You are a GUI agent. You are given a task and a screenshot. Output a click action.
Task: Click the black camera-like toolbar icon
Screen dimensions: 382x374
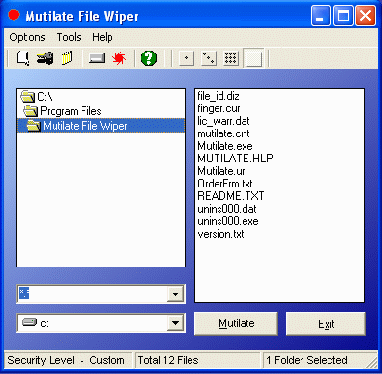click(45, 59)
